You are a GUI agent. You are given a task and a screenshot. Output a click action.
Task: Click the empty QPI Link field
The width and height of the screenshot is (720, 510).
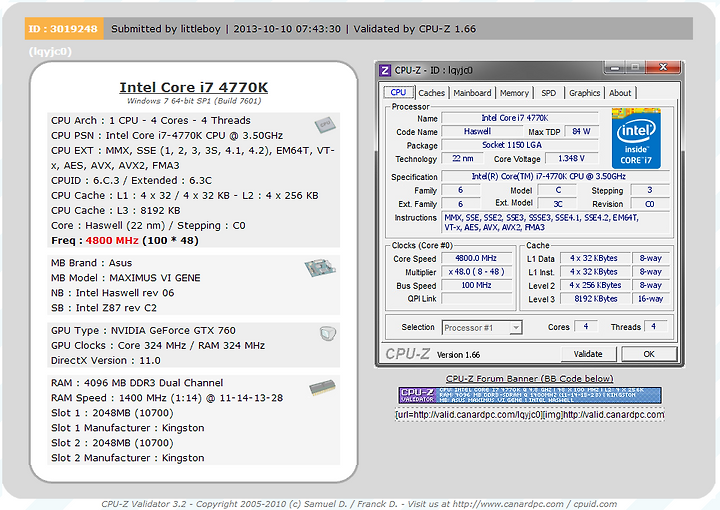point(476,298)
